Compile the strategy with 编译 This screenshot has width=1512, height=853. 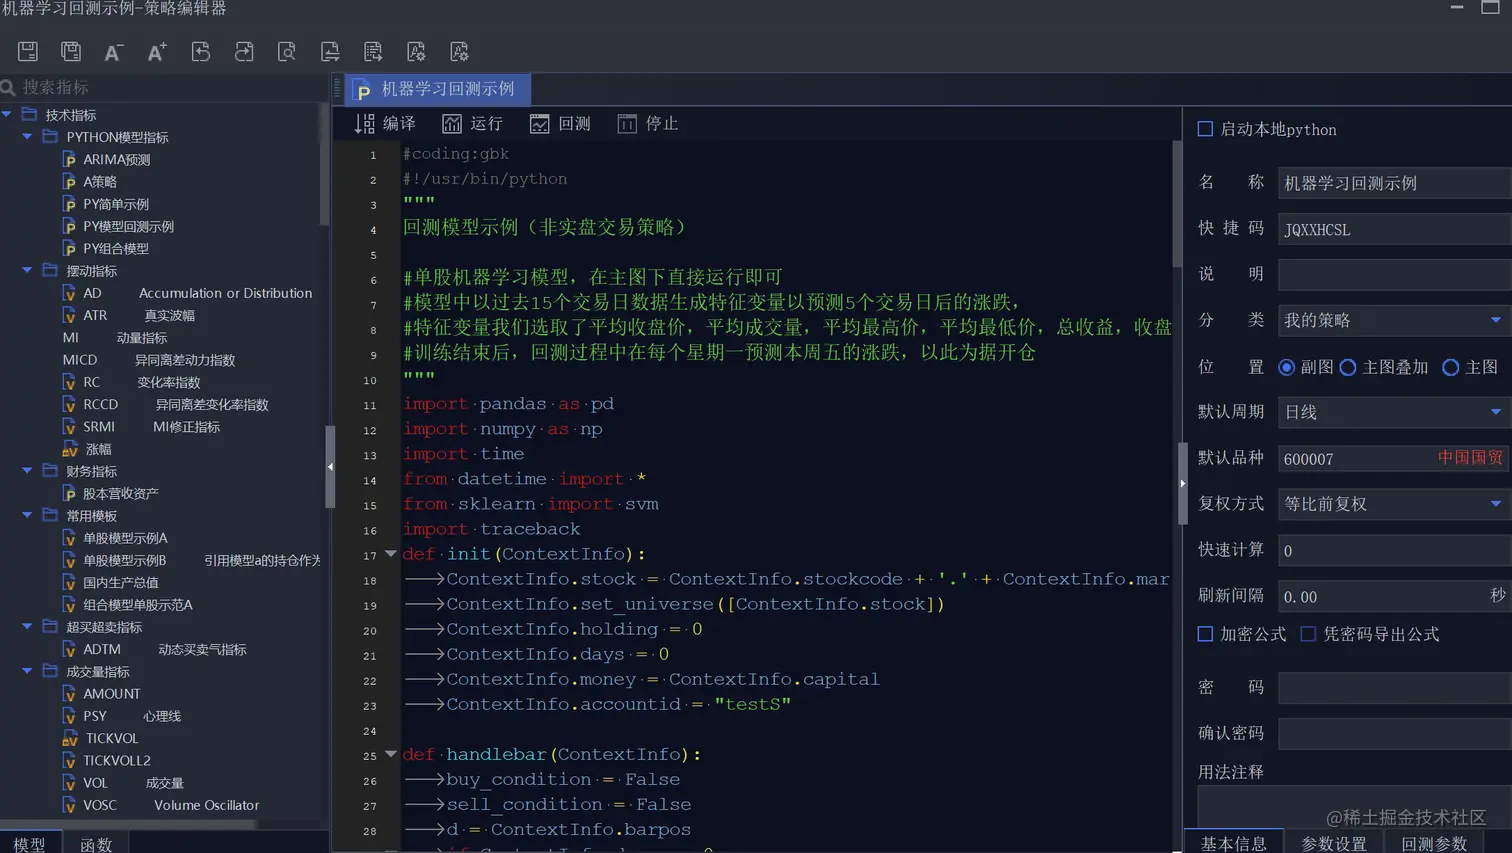coord(383,123)
